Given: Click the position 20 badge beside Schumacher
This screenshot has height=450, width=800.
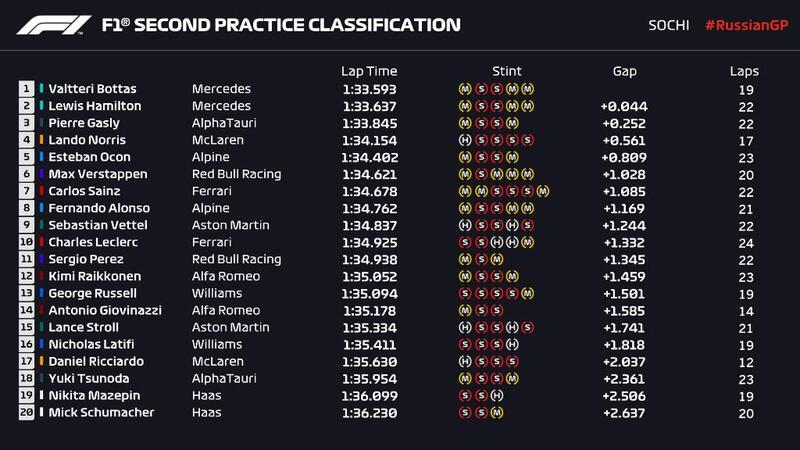Looking at the screenshot, I should (x=26, y=412).
